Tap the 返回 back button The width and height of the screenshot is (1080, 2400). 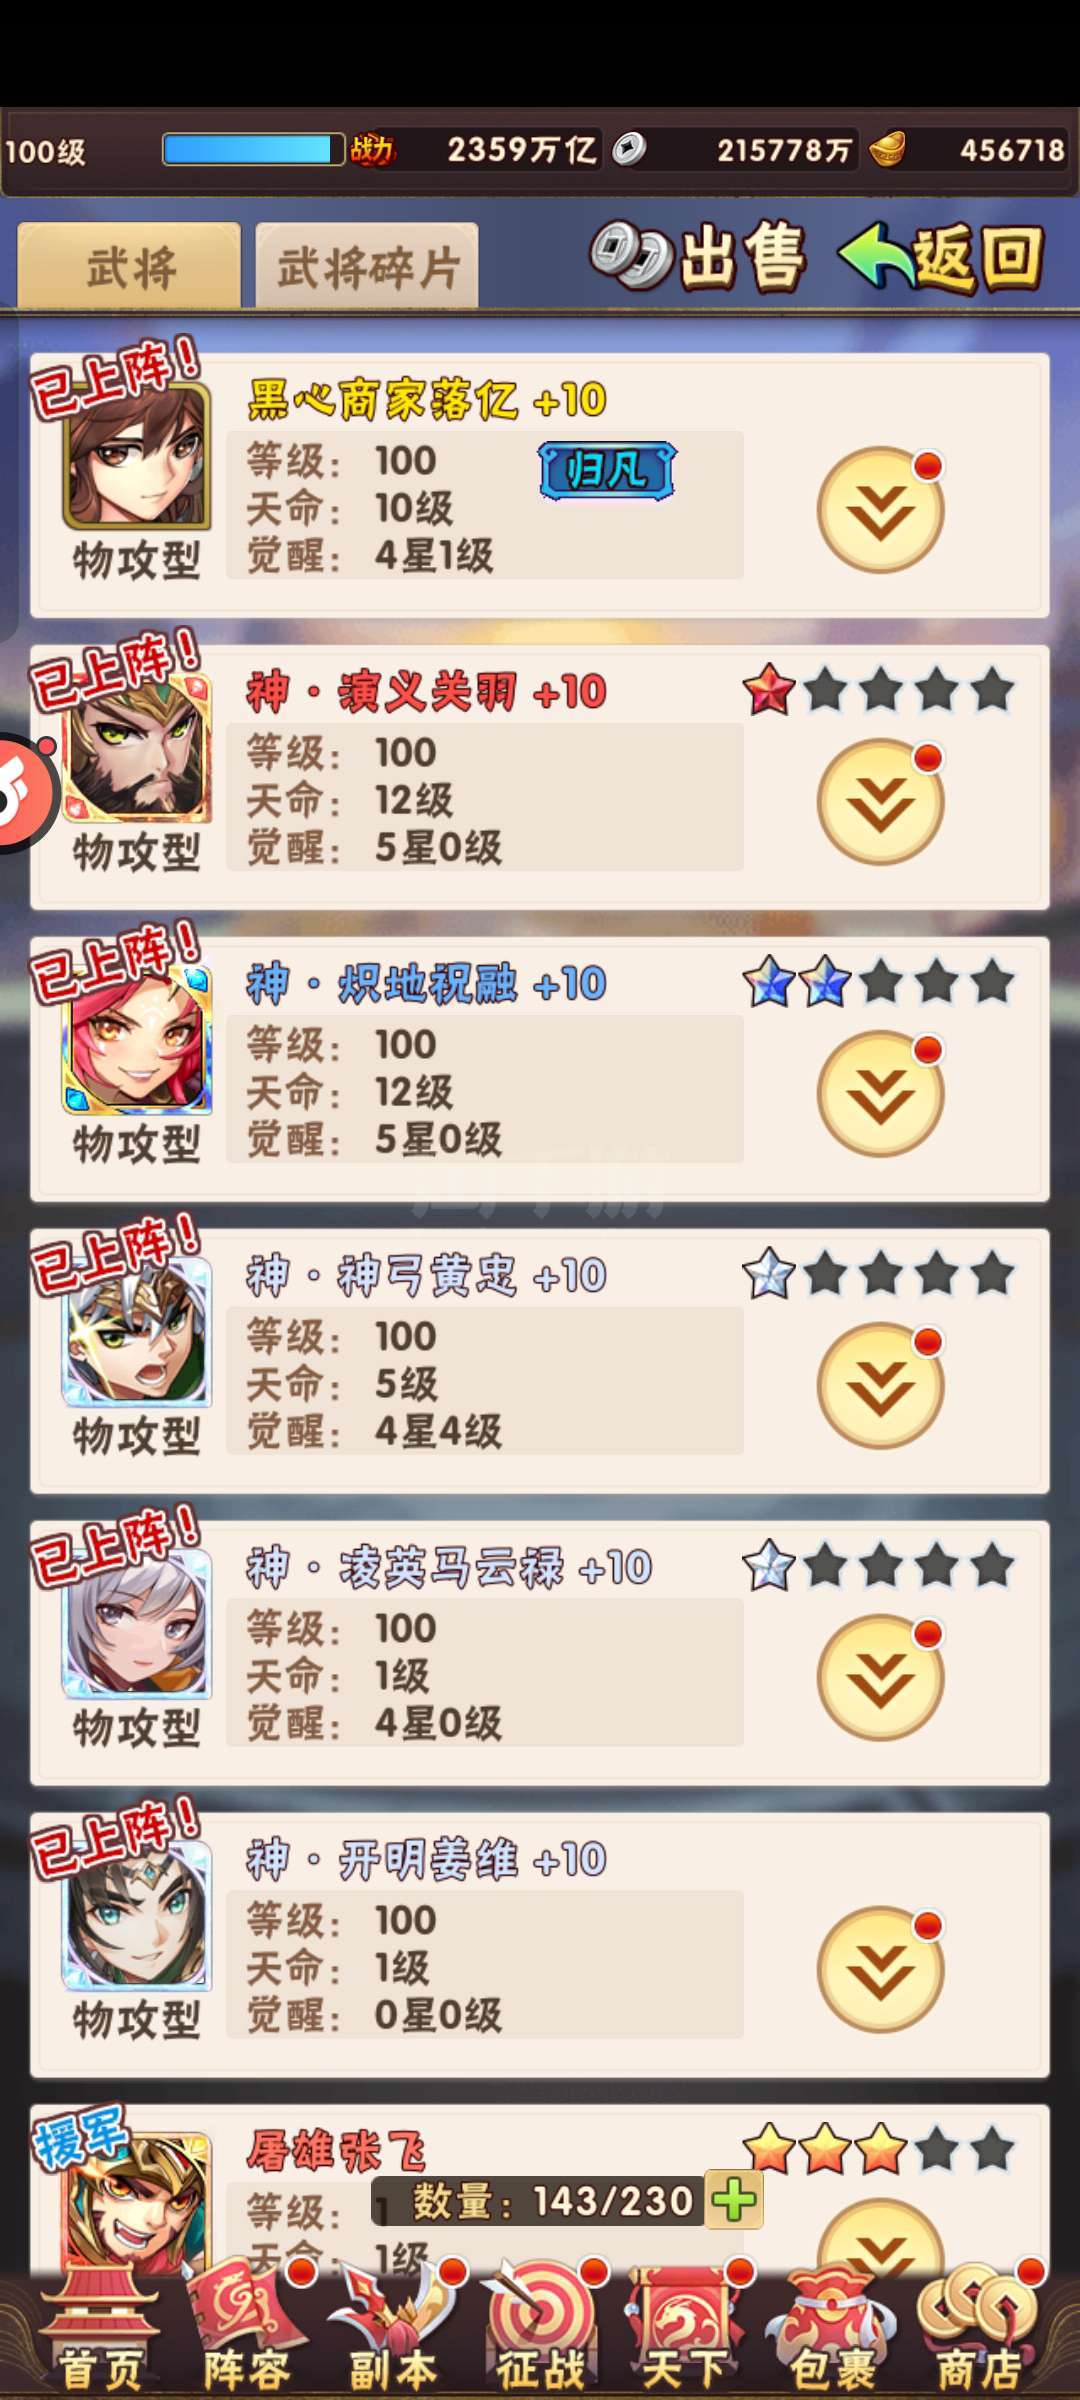941,257
